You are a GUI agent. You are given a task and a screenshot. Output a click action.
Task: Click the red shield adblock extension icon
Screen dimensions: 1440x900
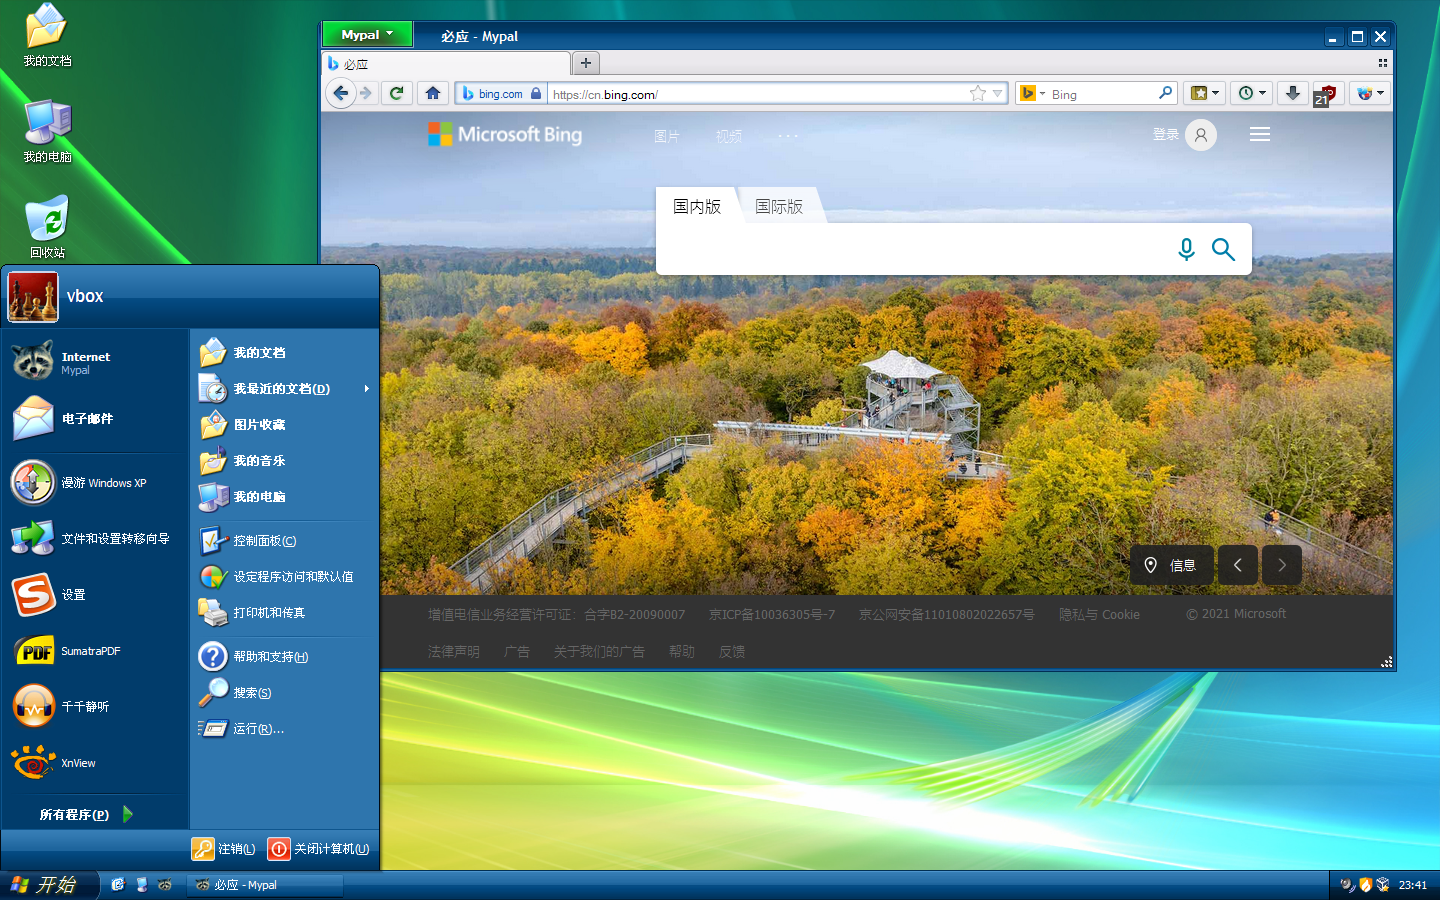(1326, 94)
